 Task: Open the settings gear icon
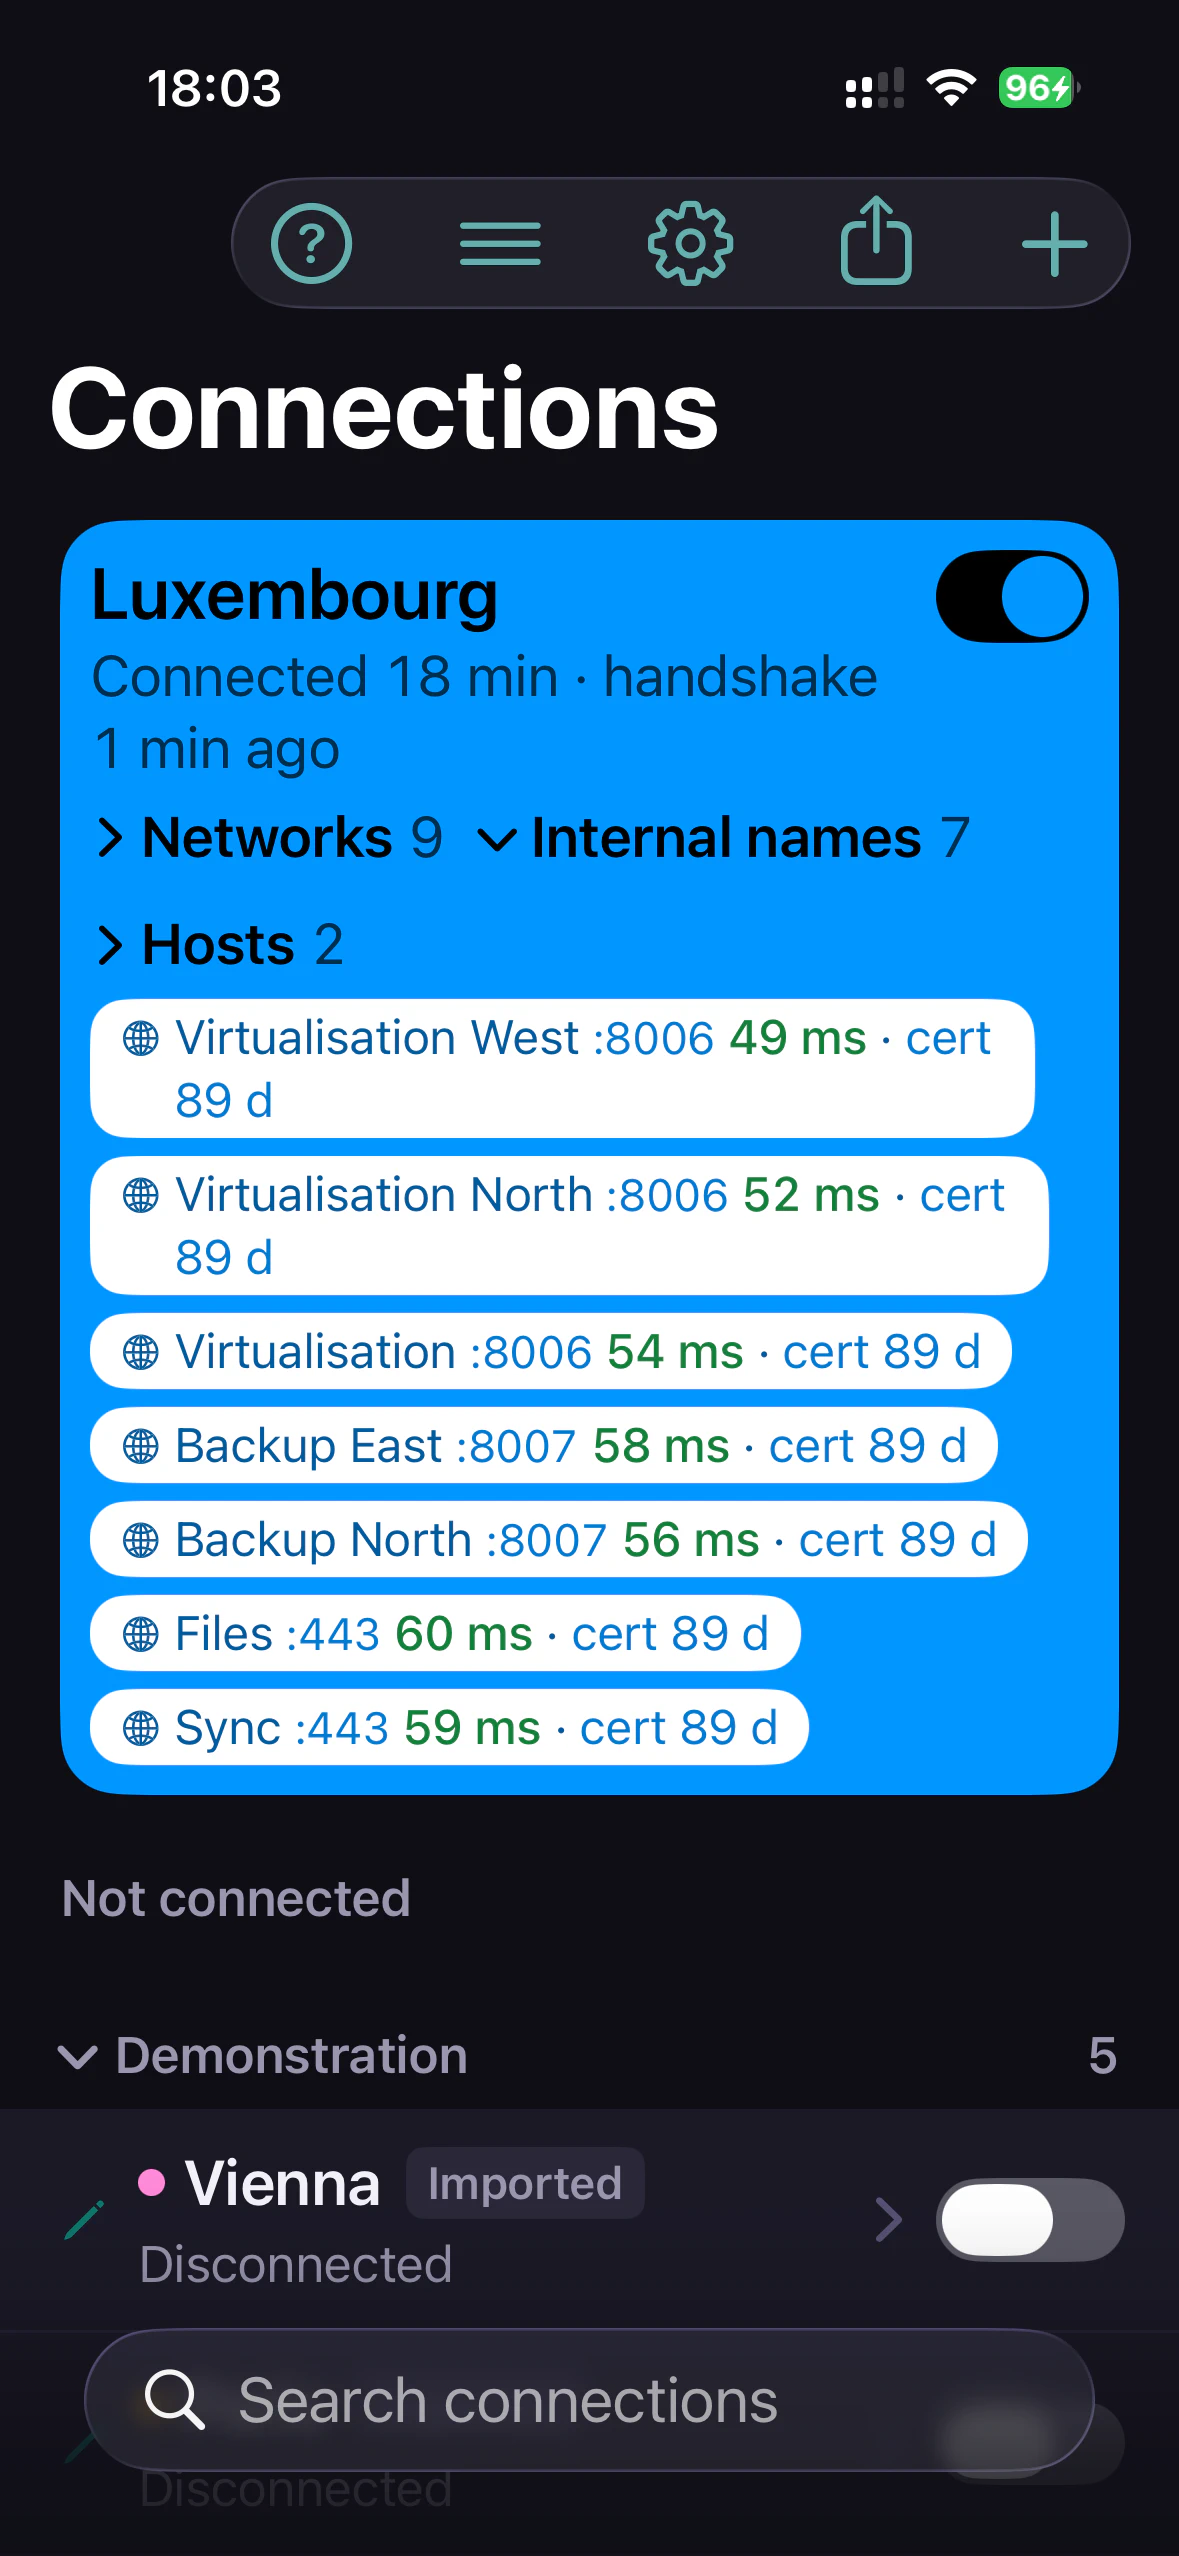point(690,244)
